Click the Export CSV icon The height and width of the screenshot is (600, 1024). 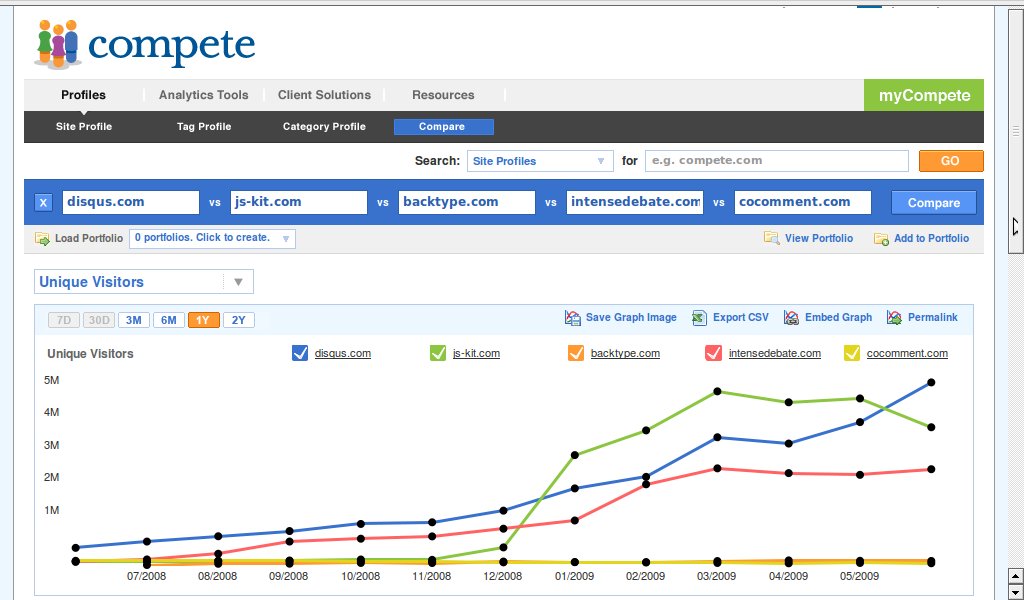click(x=699, y=318)
